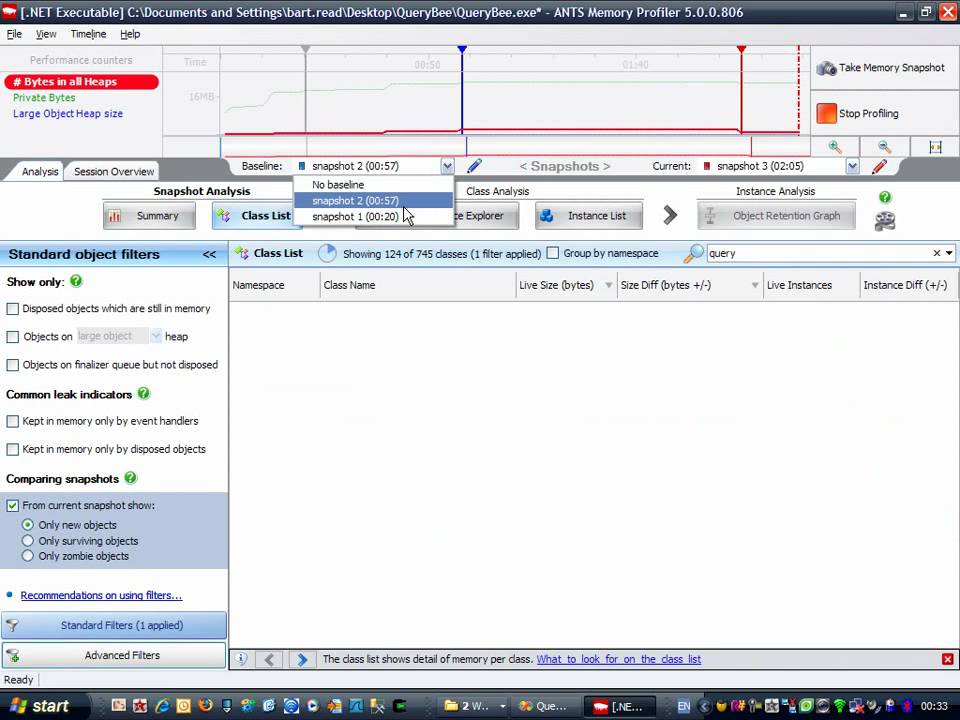Click the EN language indicator in taskbar
The image size is (960, 720).
click(684, 707)
